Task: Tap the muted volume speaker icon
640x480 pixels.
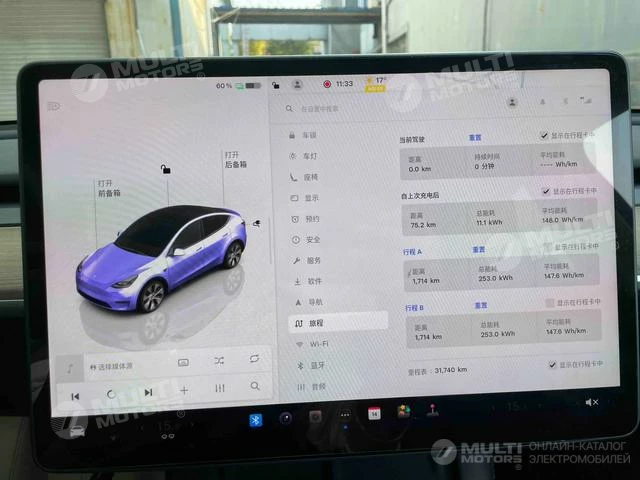Action: (x=591, y=401)
